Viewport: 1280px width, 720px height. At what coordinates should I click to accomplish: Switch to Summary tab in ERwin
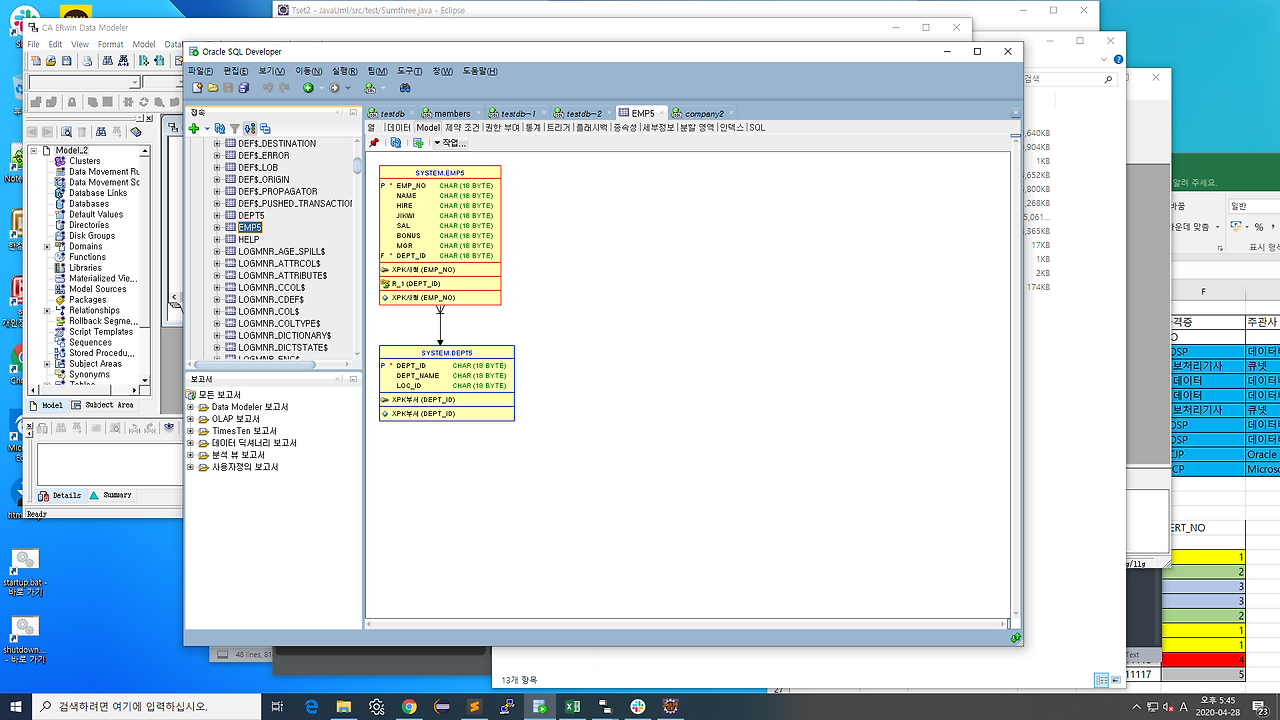click(110, 495)
